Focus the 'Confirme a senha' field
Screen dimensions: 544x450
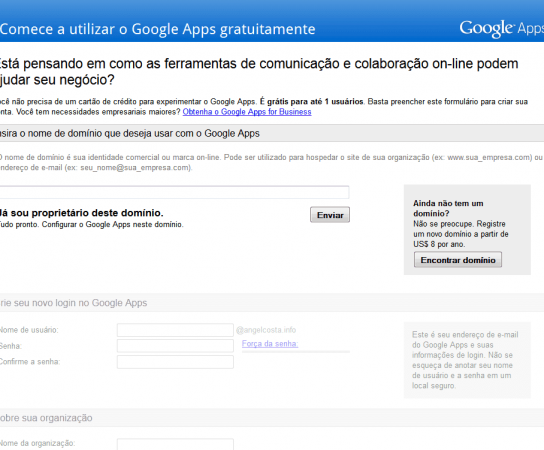(175, 362)
